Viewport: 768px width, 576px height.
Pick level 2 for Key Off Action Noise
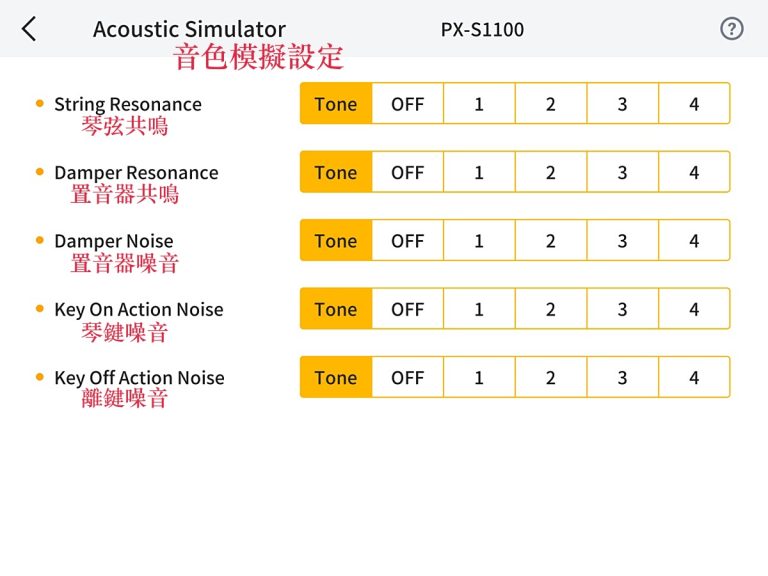point(550,378)
